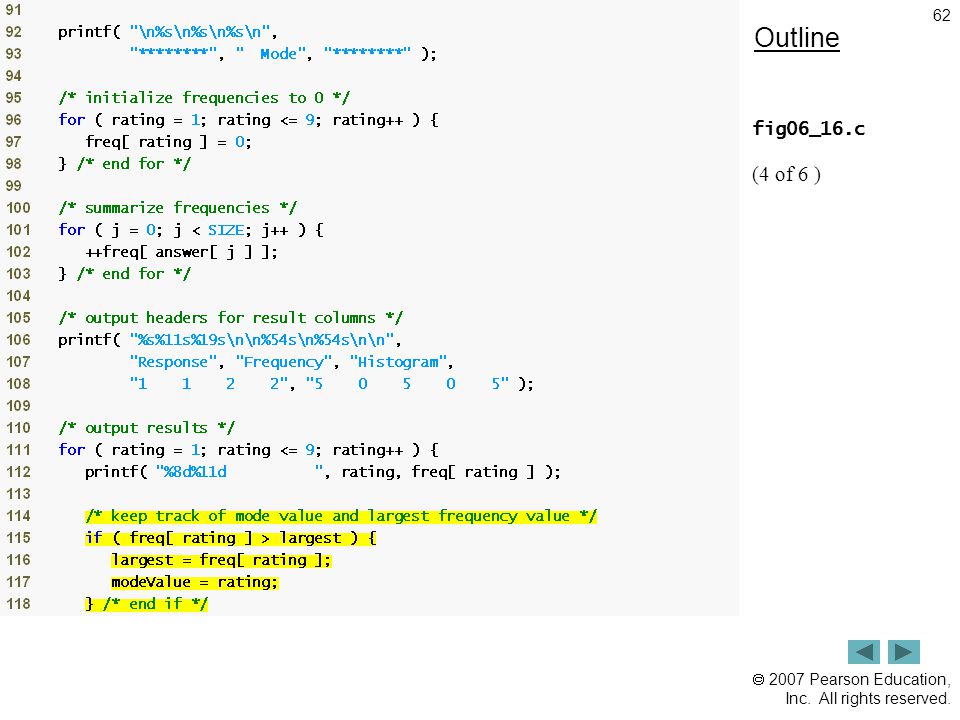Select the 'summarize frequencies' comment
The width and height of the screenshot is (960, 720).
(178, 208)
